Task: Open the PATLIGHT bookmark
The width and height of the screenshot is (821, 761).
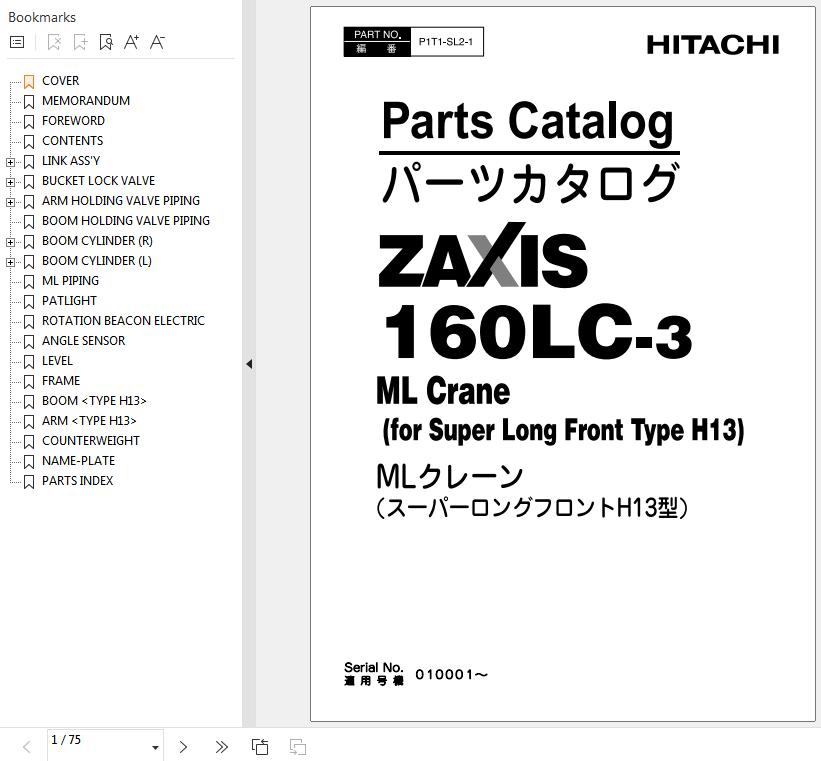Action: 69,301
